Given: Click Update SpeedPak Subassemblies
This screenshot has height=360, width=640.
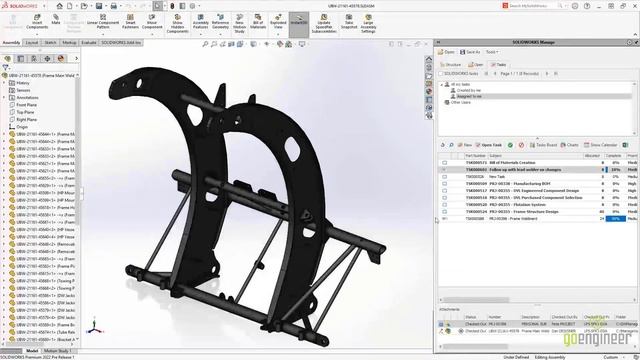Looking at the screenshot, I should point(324,24).
